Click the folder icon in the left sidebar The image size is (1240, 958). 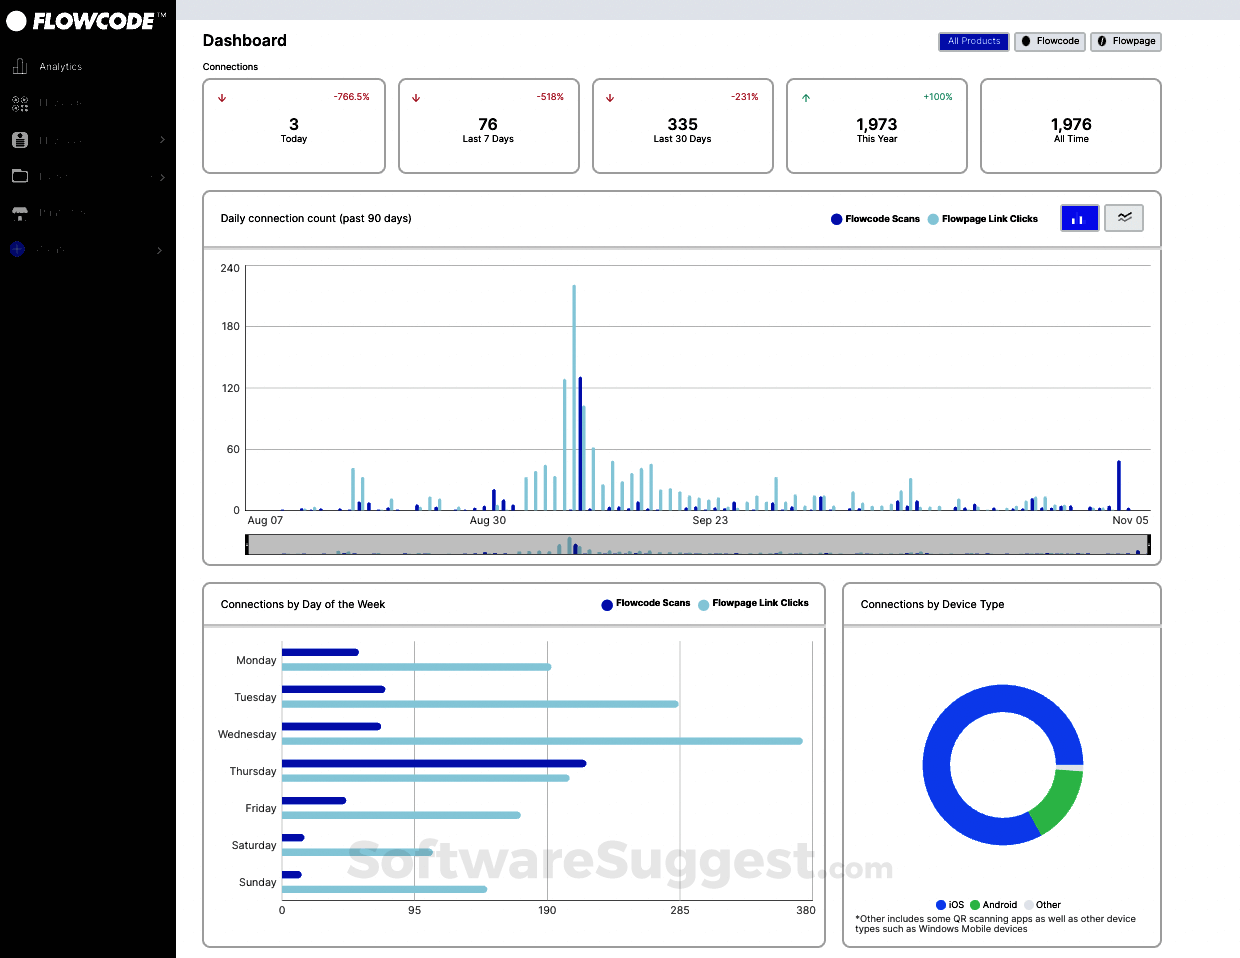[x=20, y=176]
